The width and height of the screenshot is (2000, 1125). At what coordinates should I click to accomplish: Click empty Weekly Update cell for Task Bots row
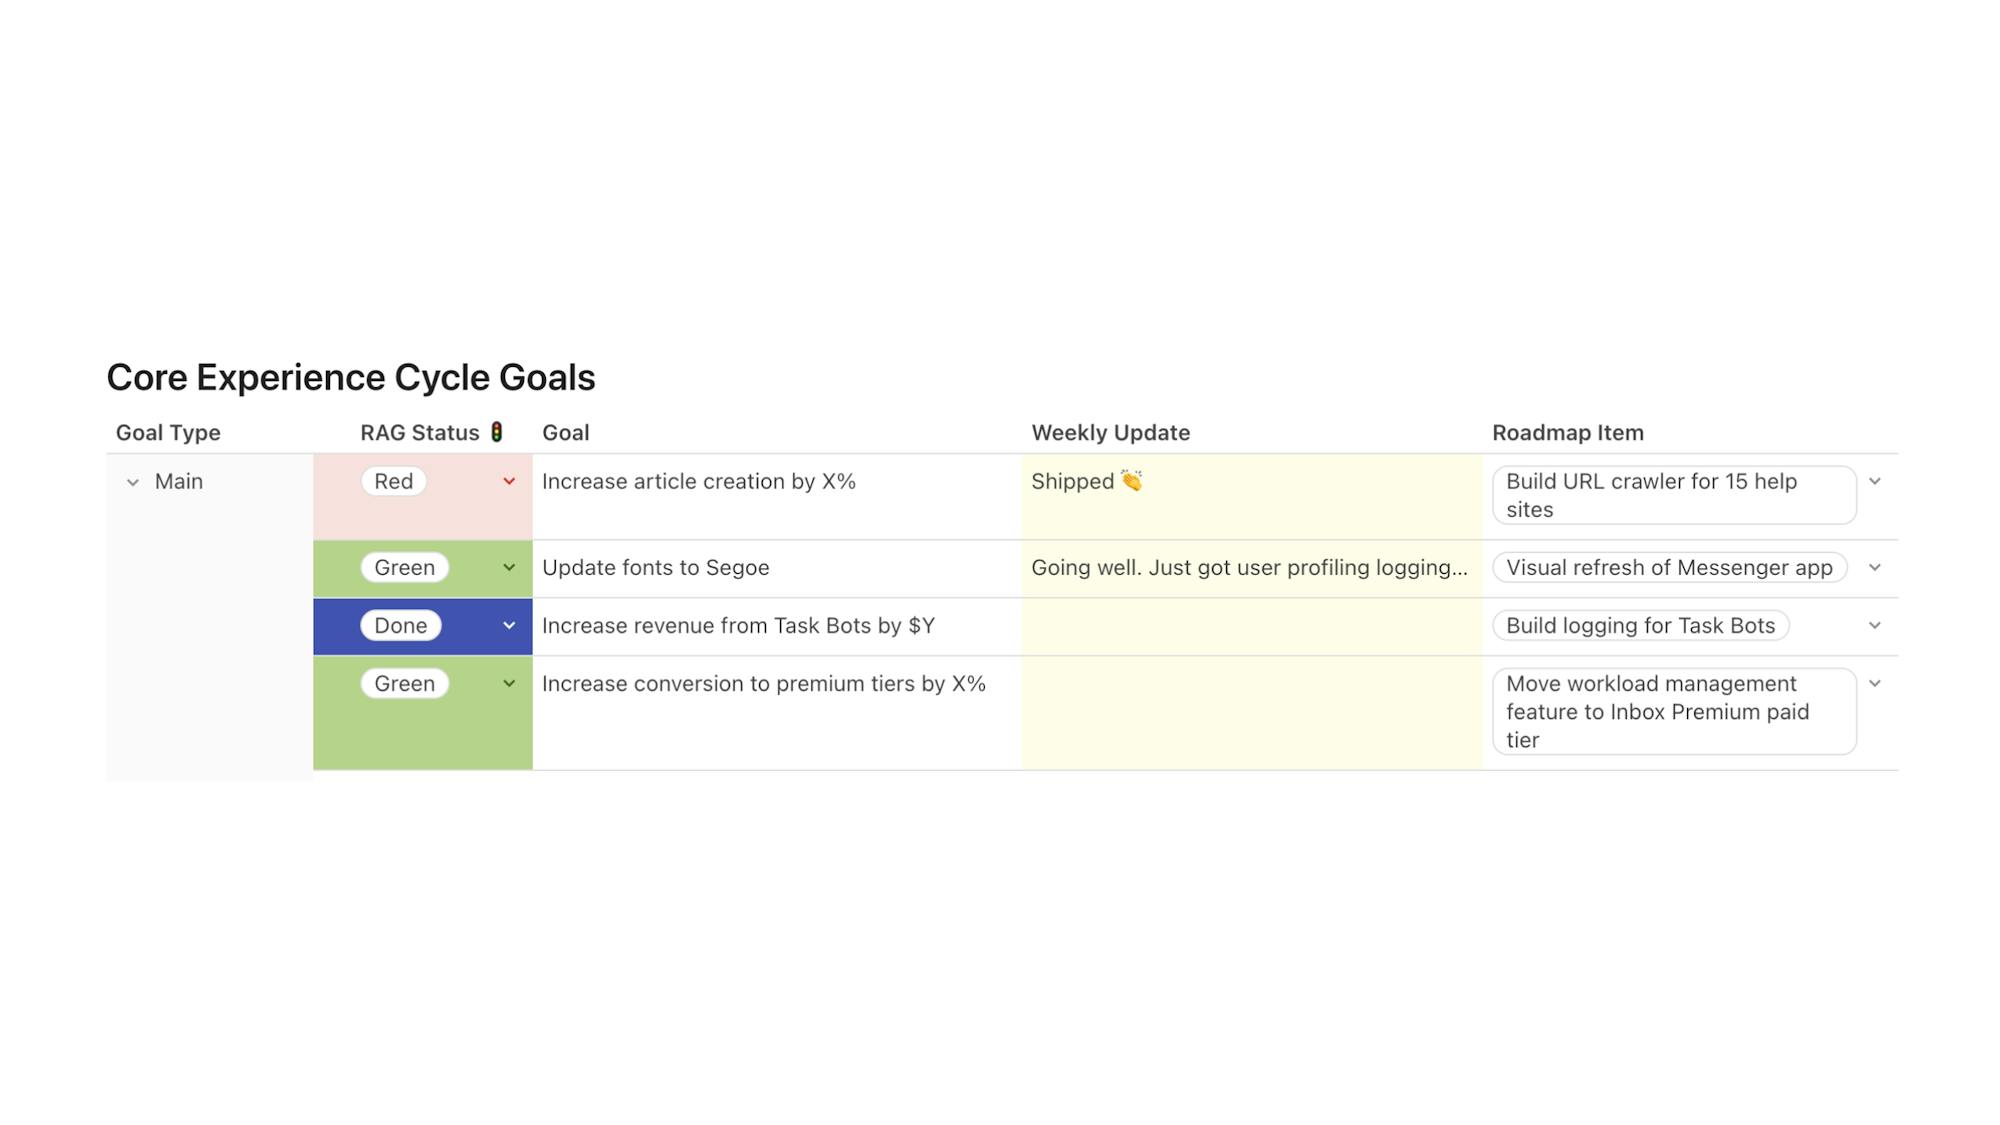coord(1250,626)
